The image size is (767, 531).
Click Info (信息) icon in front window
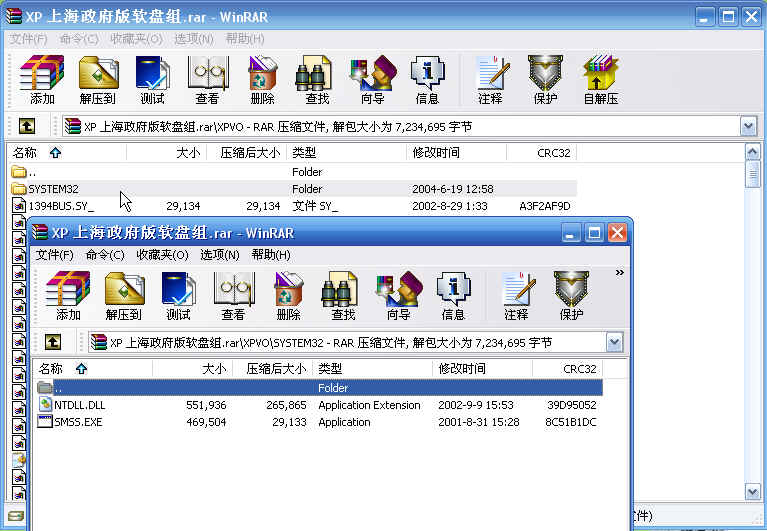pos(453,296)
